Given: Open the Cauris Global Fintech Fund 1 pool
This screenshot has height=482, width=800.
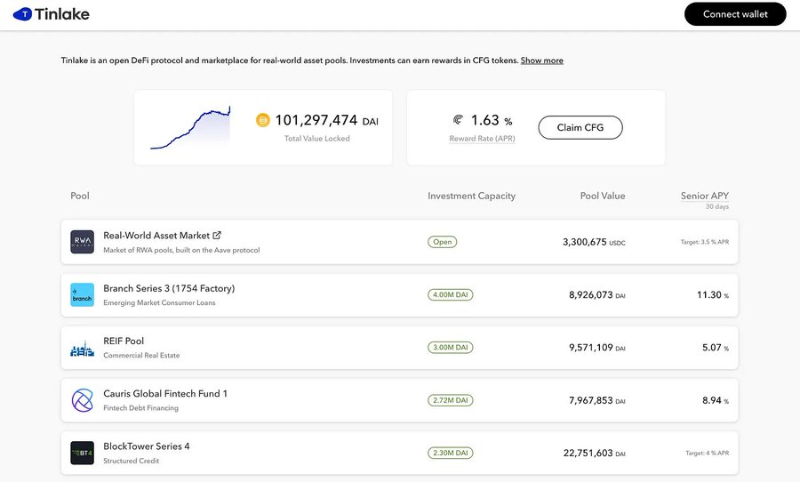Looking at the screenshot, I should click(399, 400).
